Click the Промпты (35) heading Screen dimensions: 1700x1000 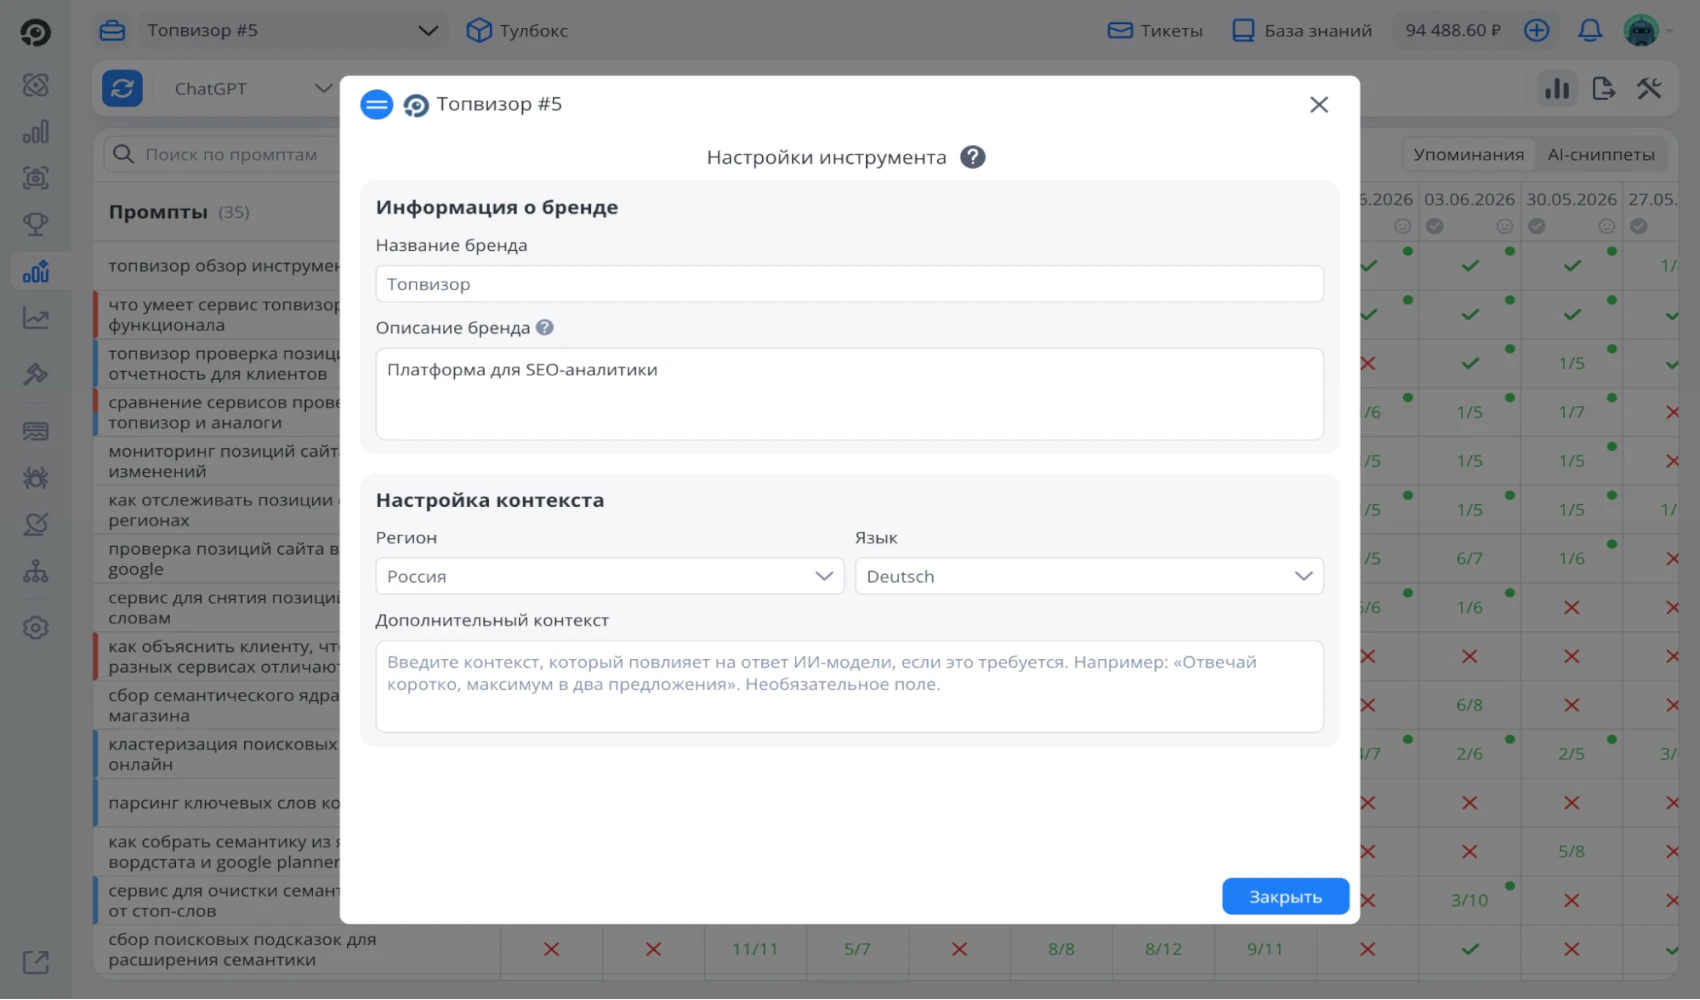[x=179, y=212]
